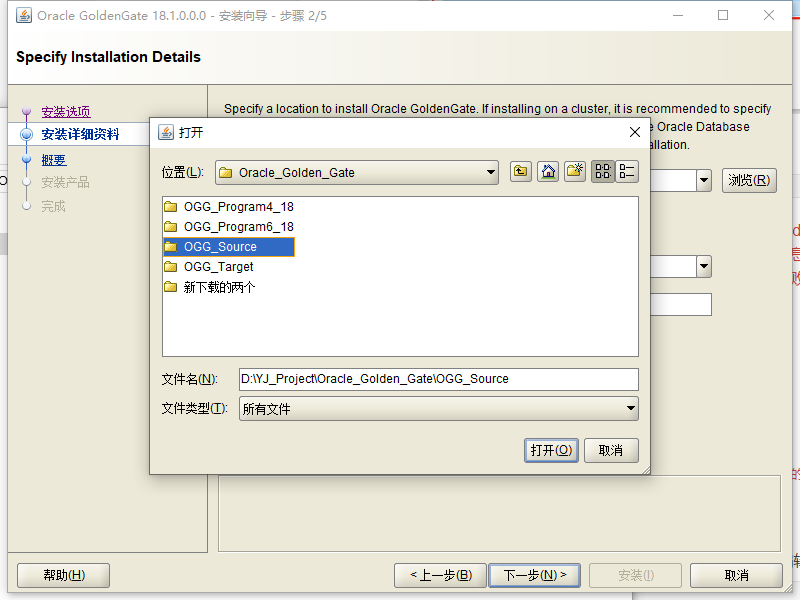Select OGG_Source folder icon

tap(171, 247)
